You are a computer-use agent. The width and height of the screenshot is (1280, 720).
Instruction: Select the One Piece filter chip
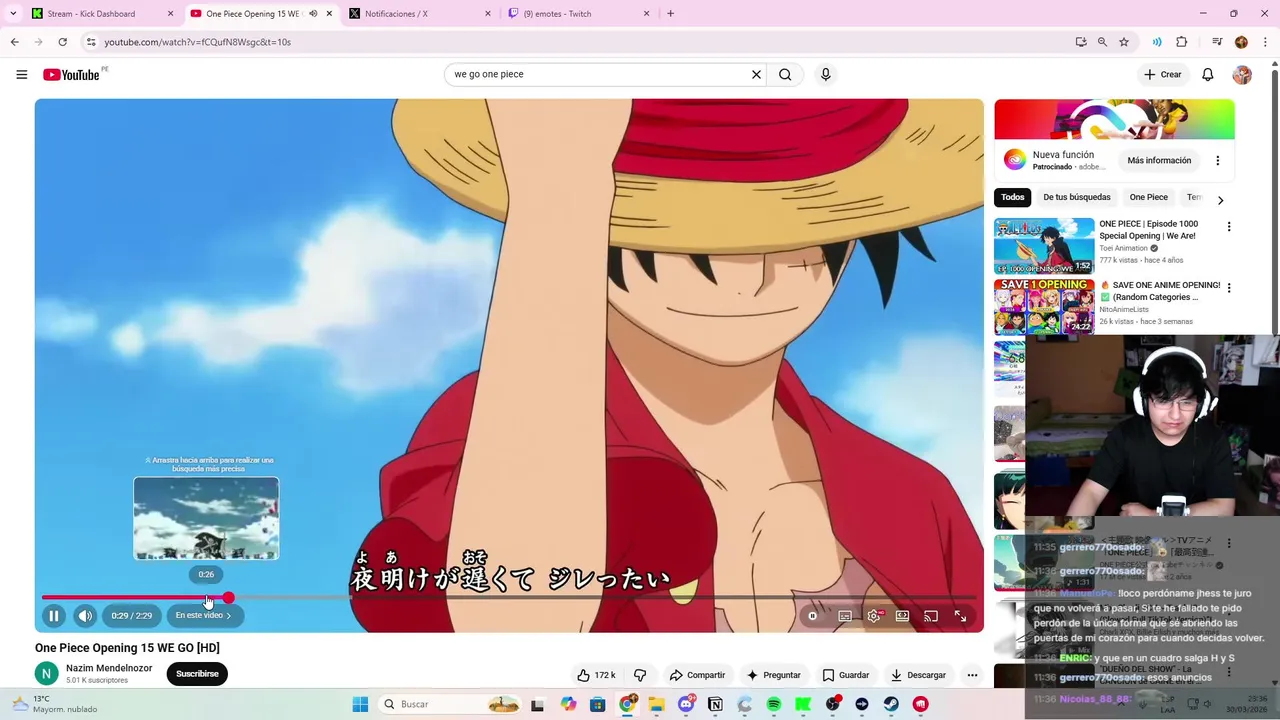tap(1149, 197)
